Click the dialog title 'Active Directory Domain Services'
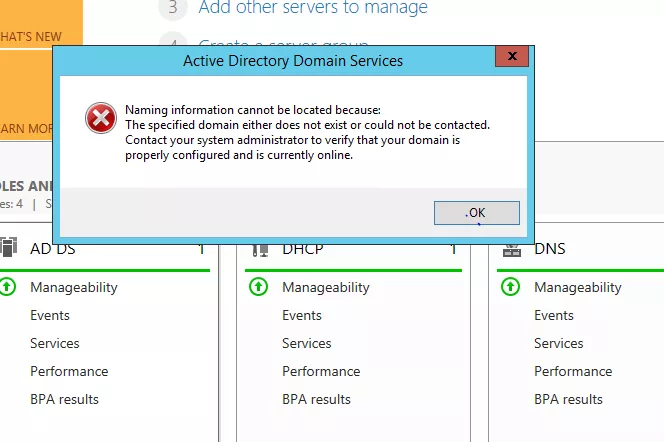 (293, 61)
